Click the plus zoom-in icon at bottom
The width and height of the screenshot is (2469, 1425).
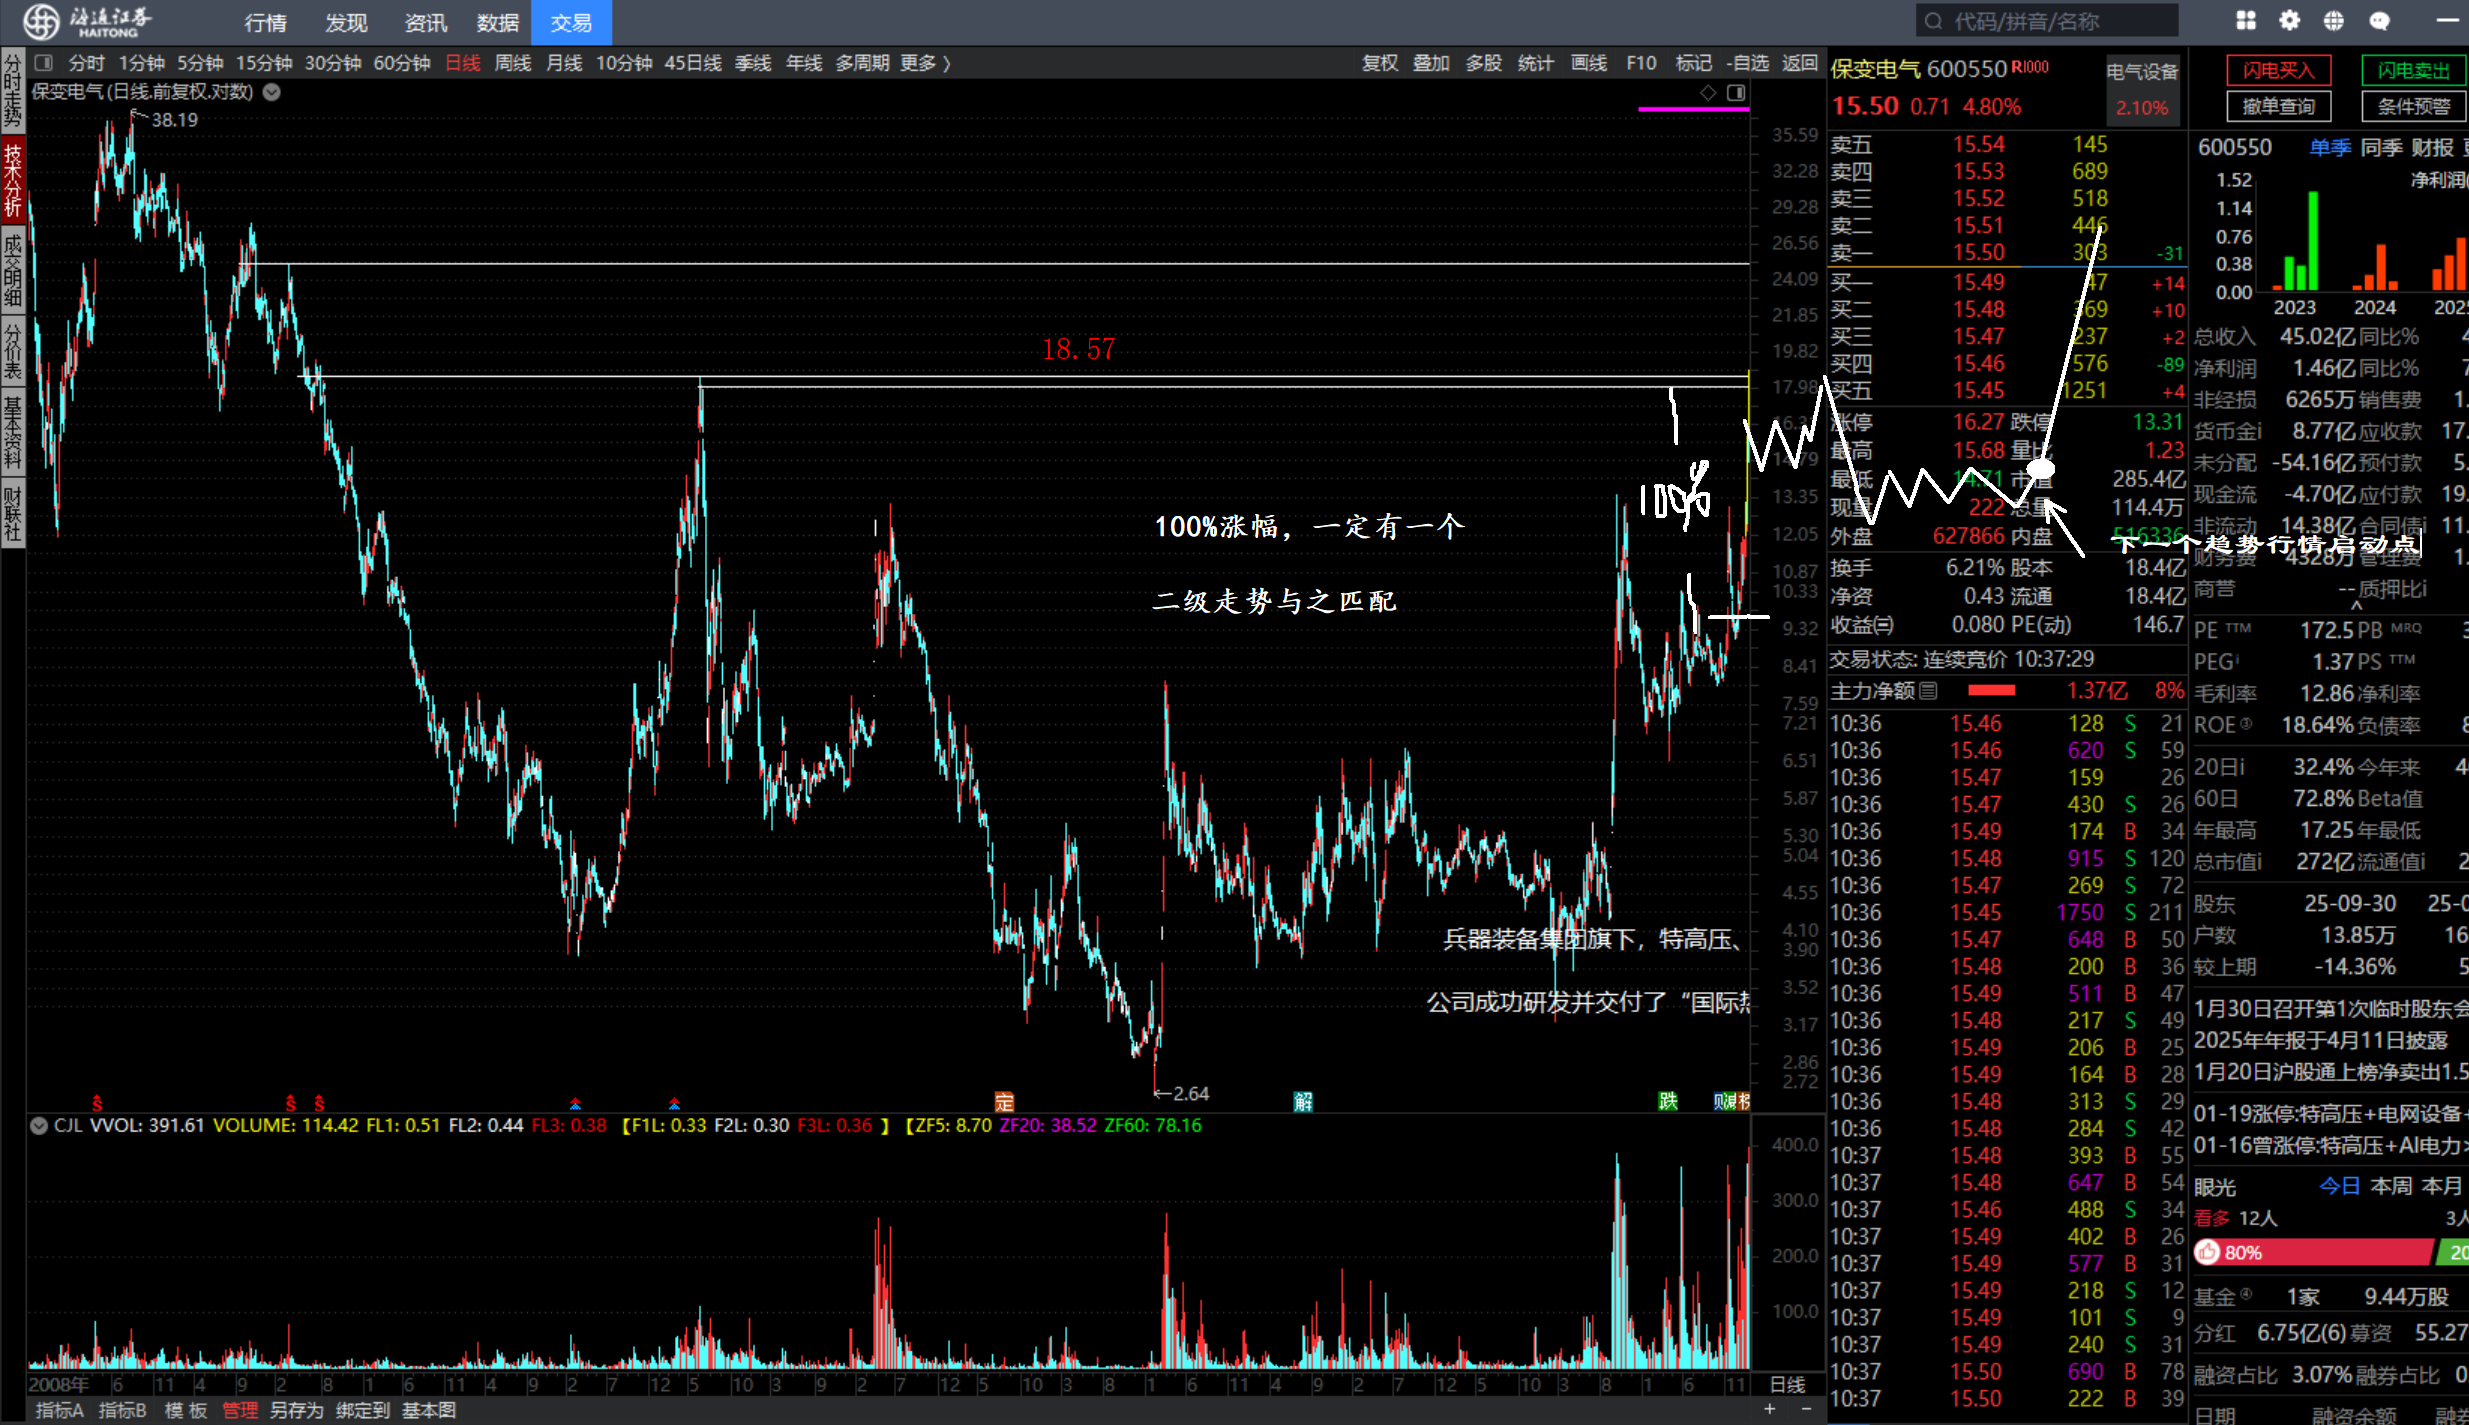[1769, 1409]
